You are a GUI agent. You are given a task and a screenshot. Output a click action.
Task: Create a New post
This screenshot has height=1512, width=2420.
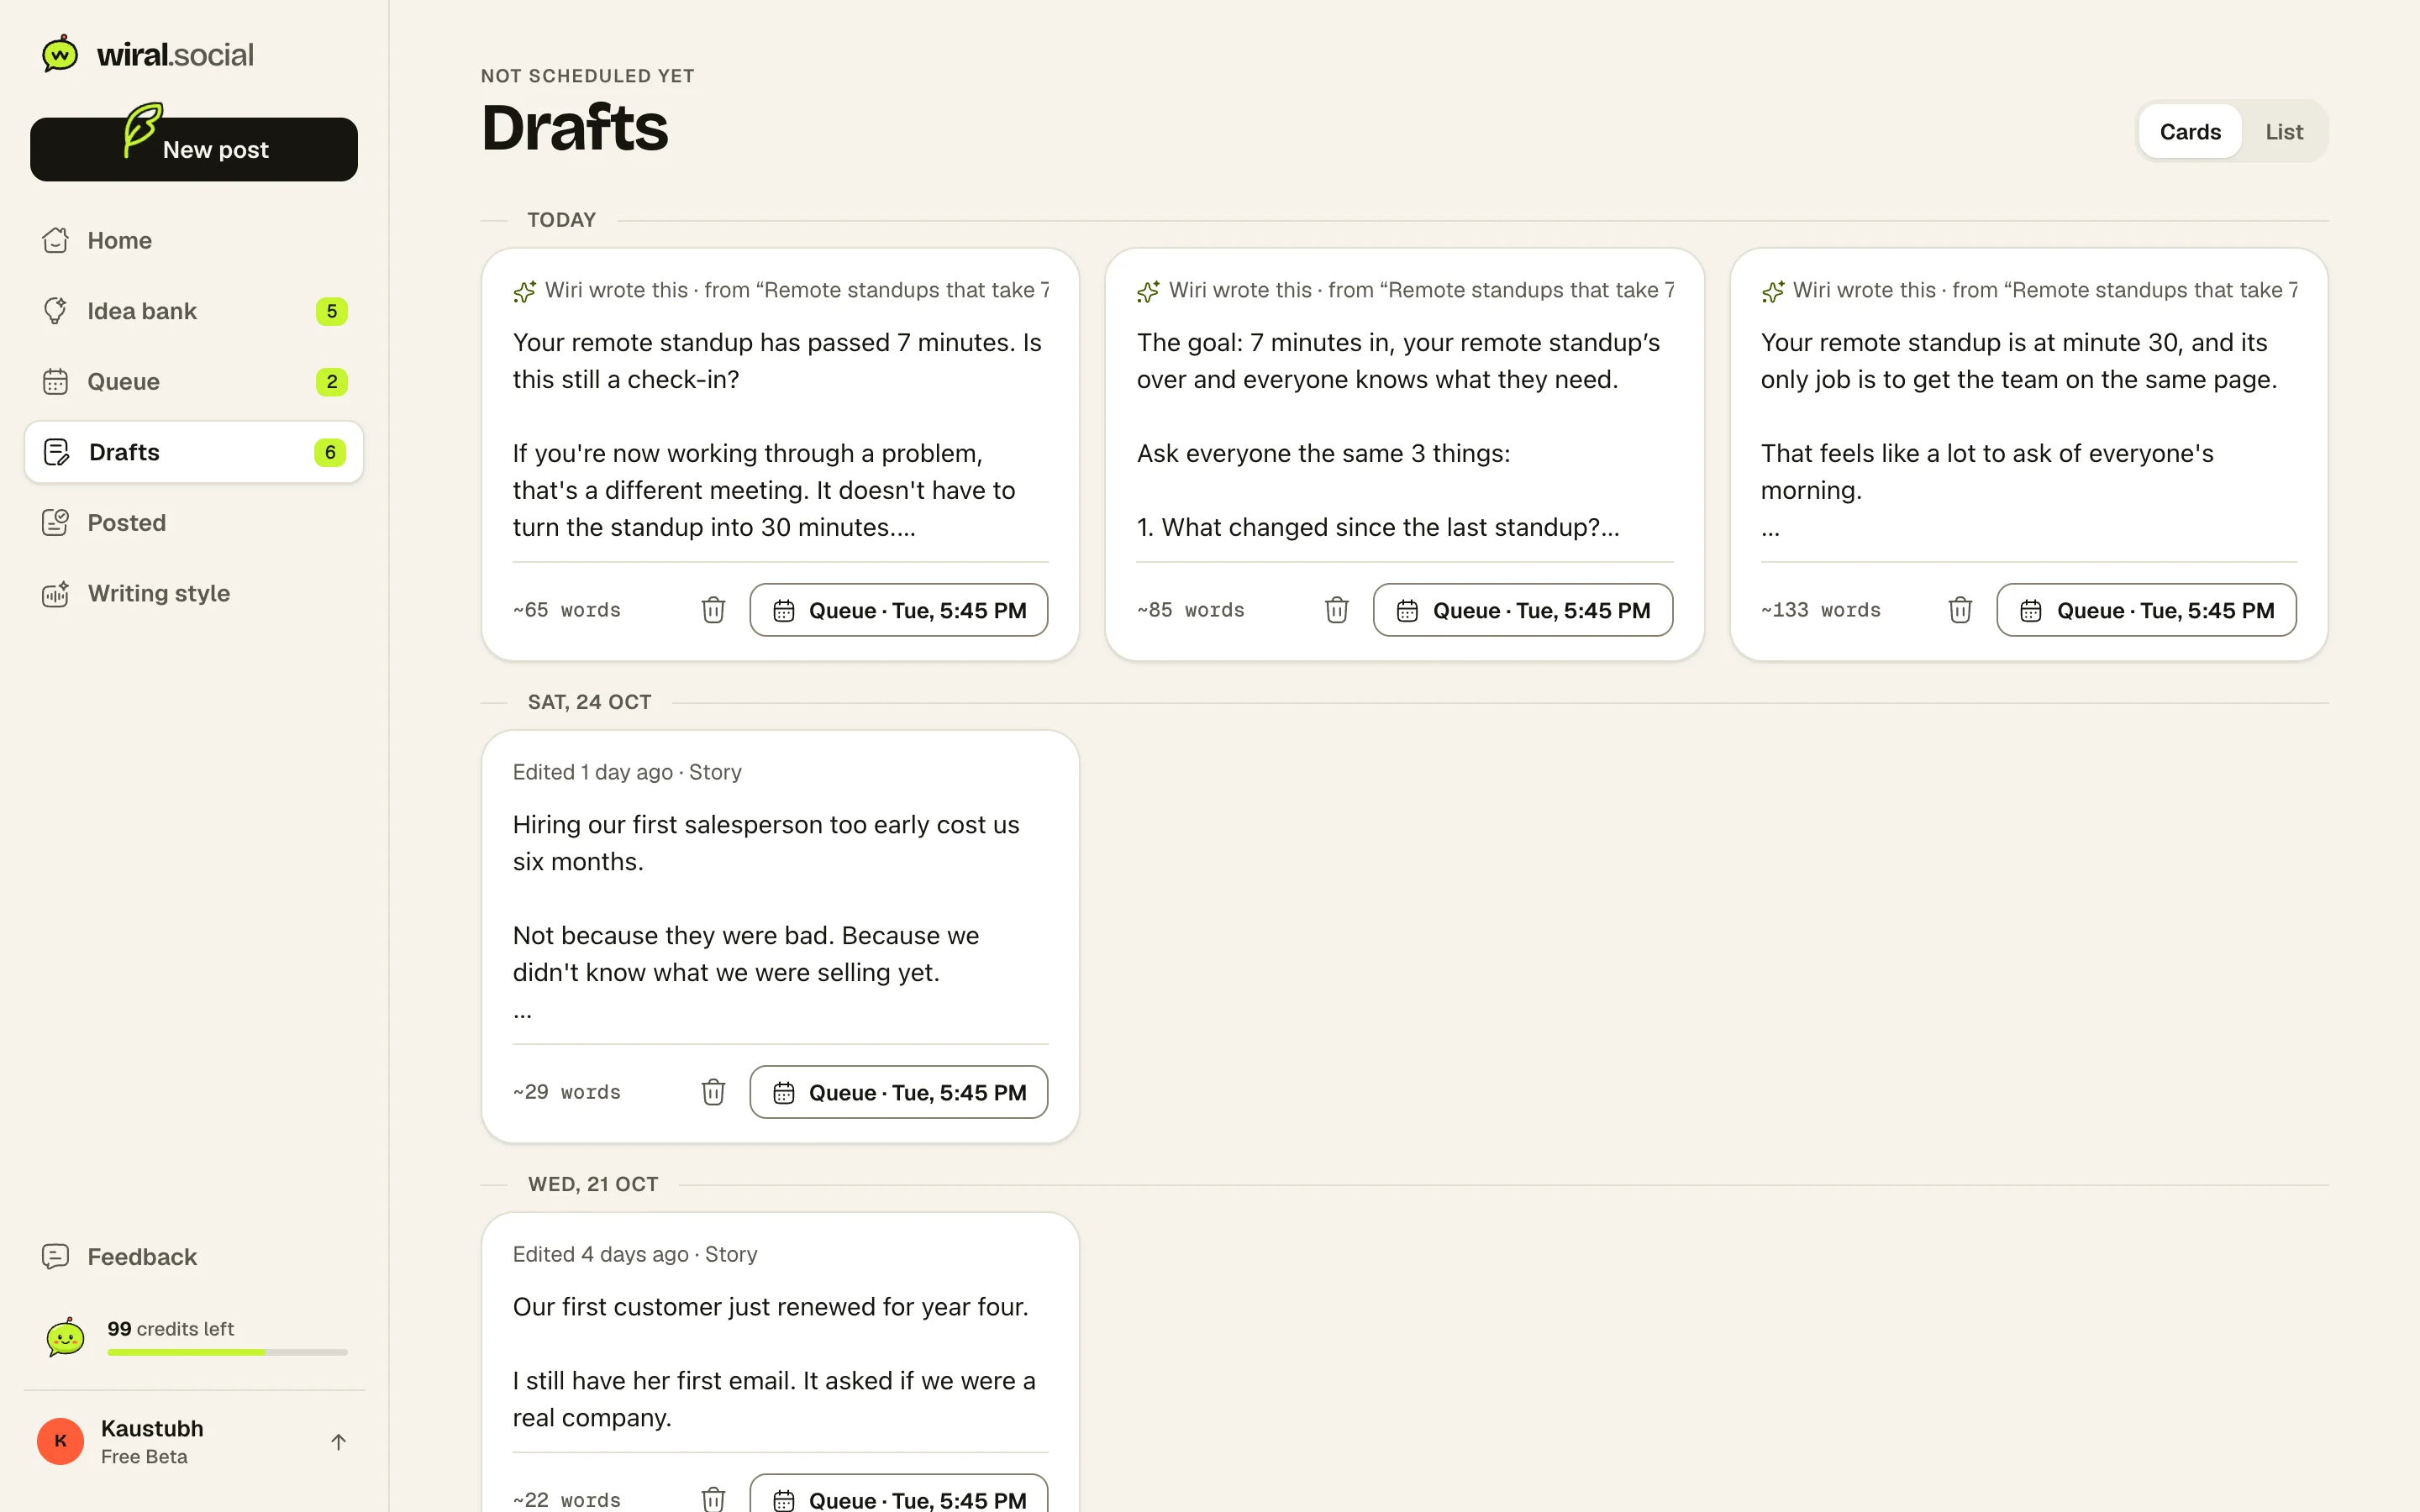point(194,149)
